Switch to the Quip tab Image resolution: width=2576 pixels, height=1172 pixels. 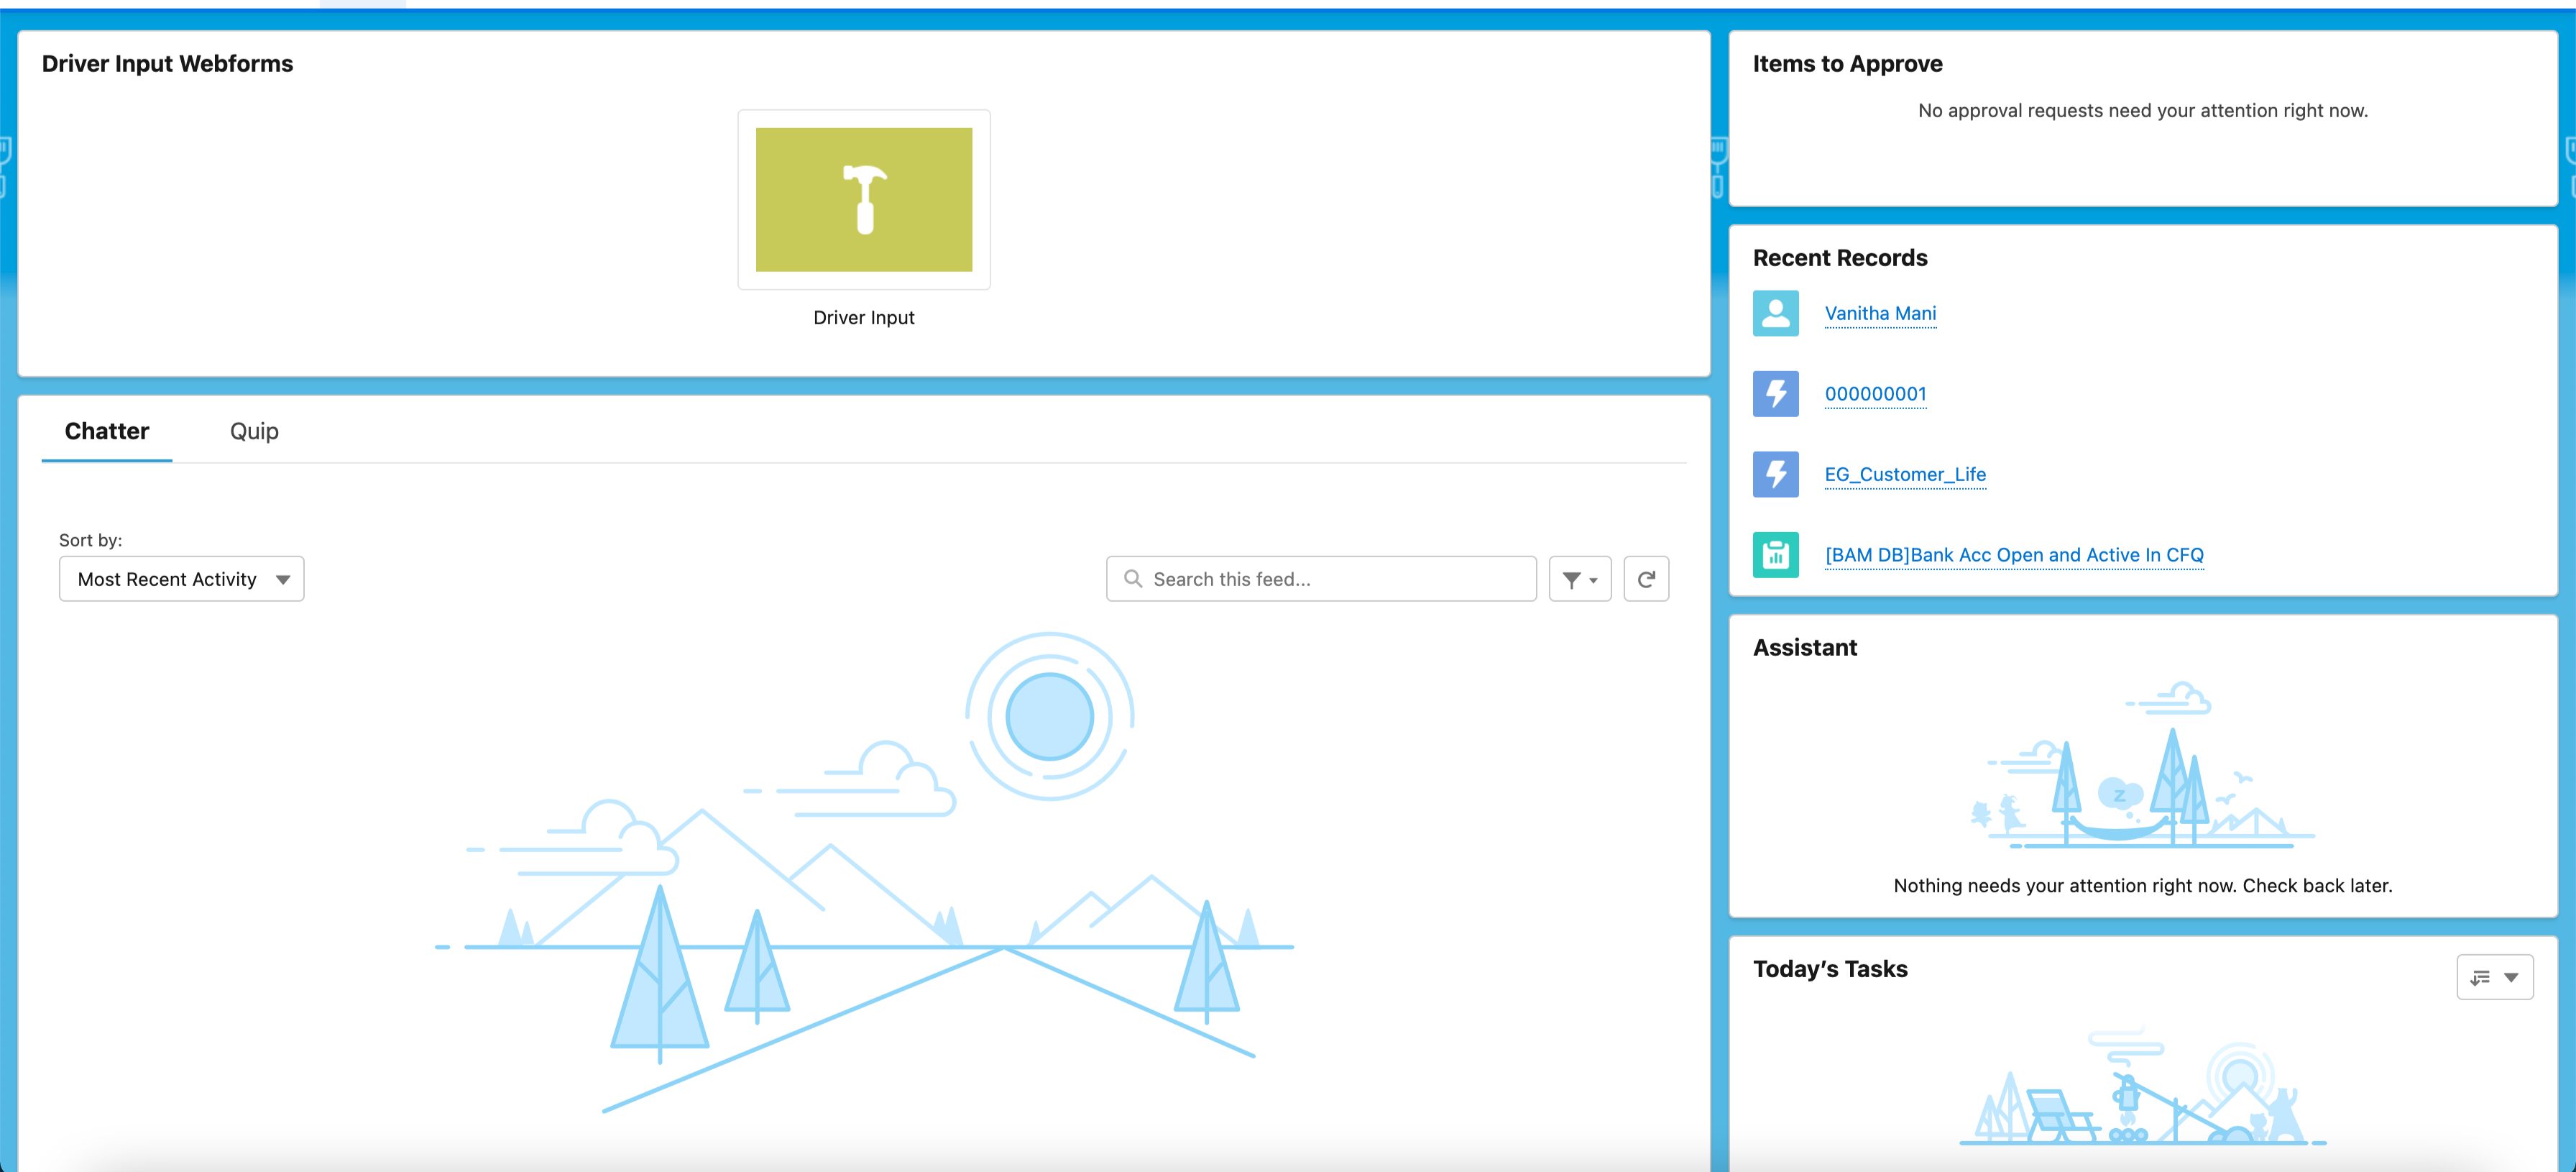(254, 431)
